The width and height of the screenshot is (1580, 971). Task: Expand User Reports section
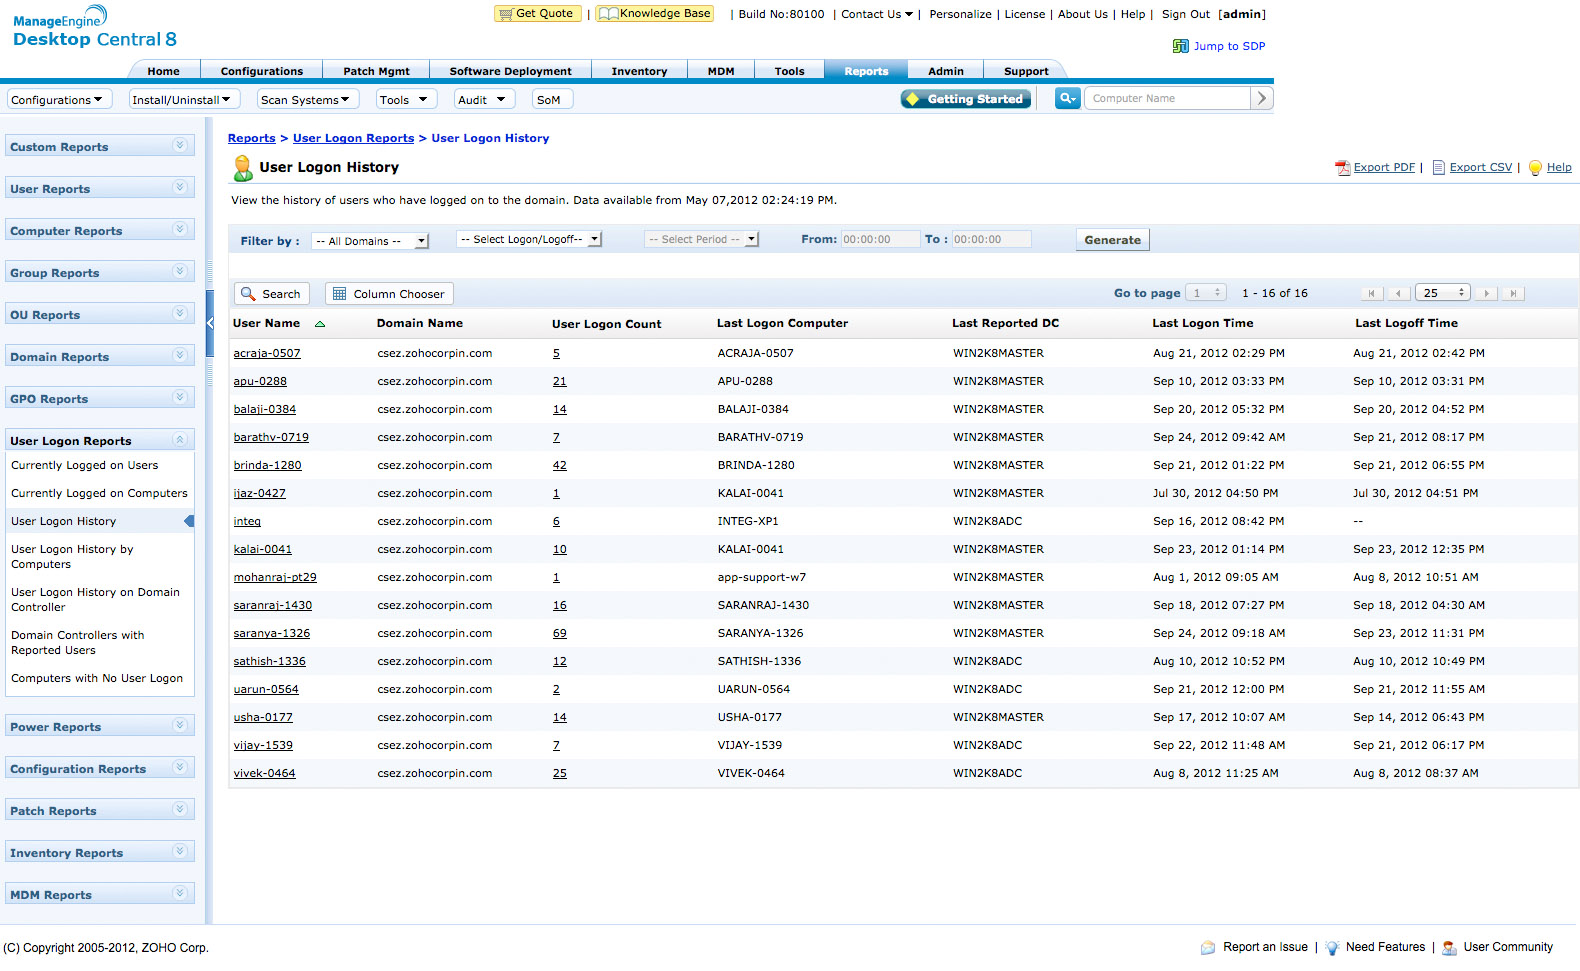pyautogui.click(x=180, y=188)
